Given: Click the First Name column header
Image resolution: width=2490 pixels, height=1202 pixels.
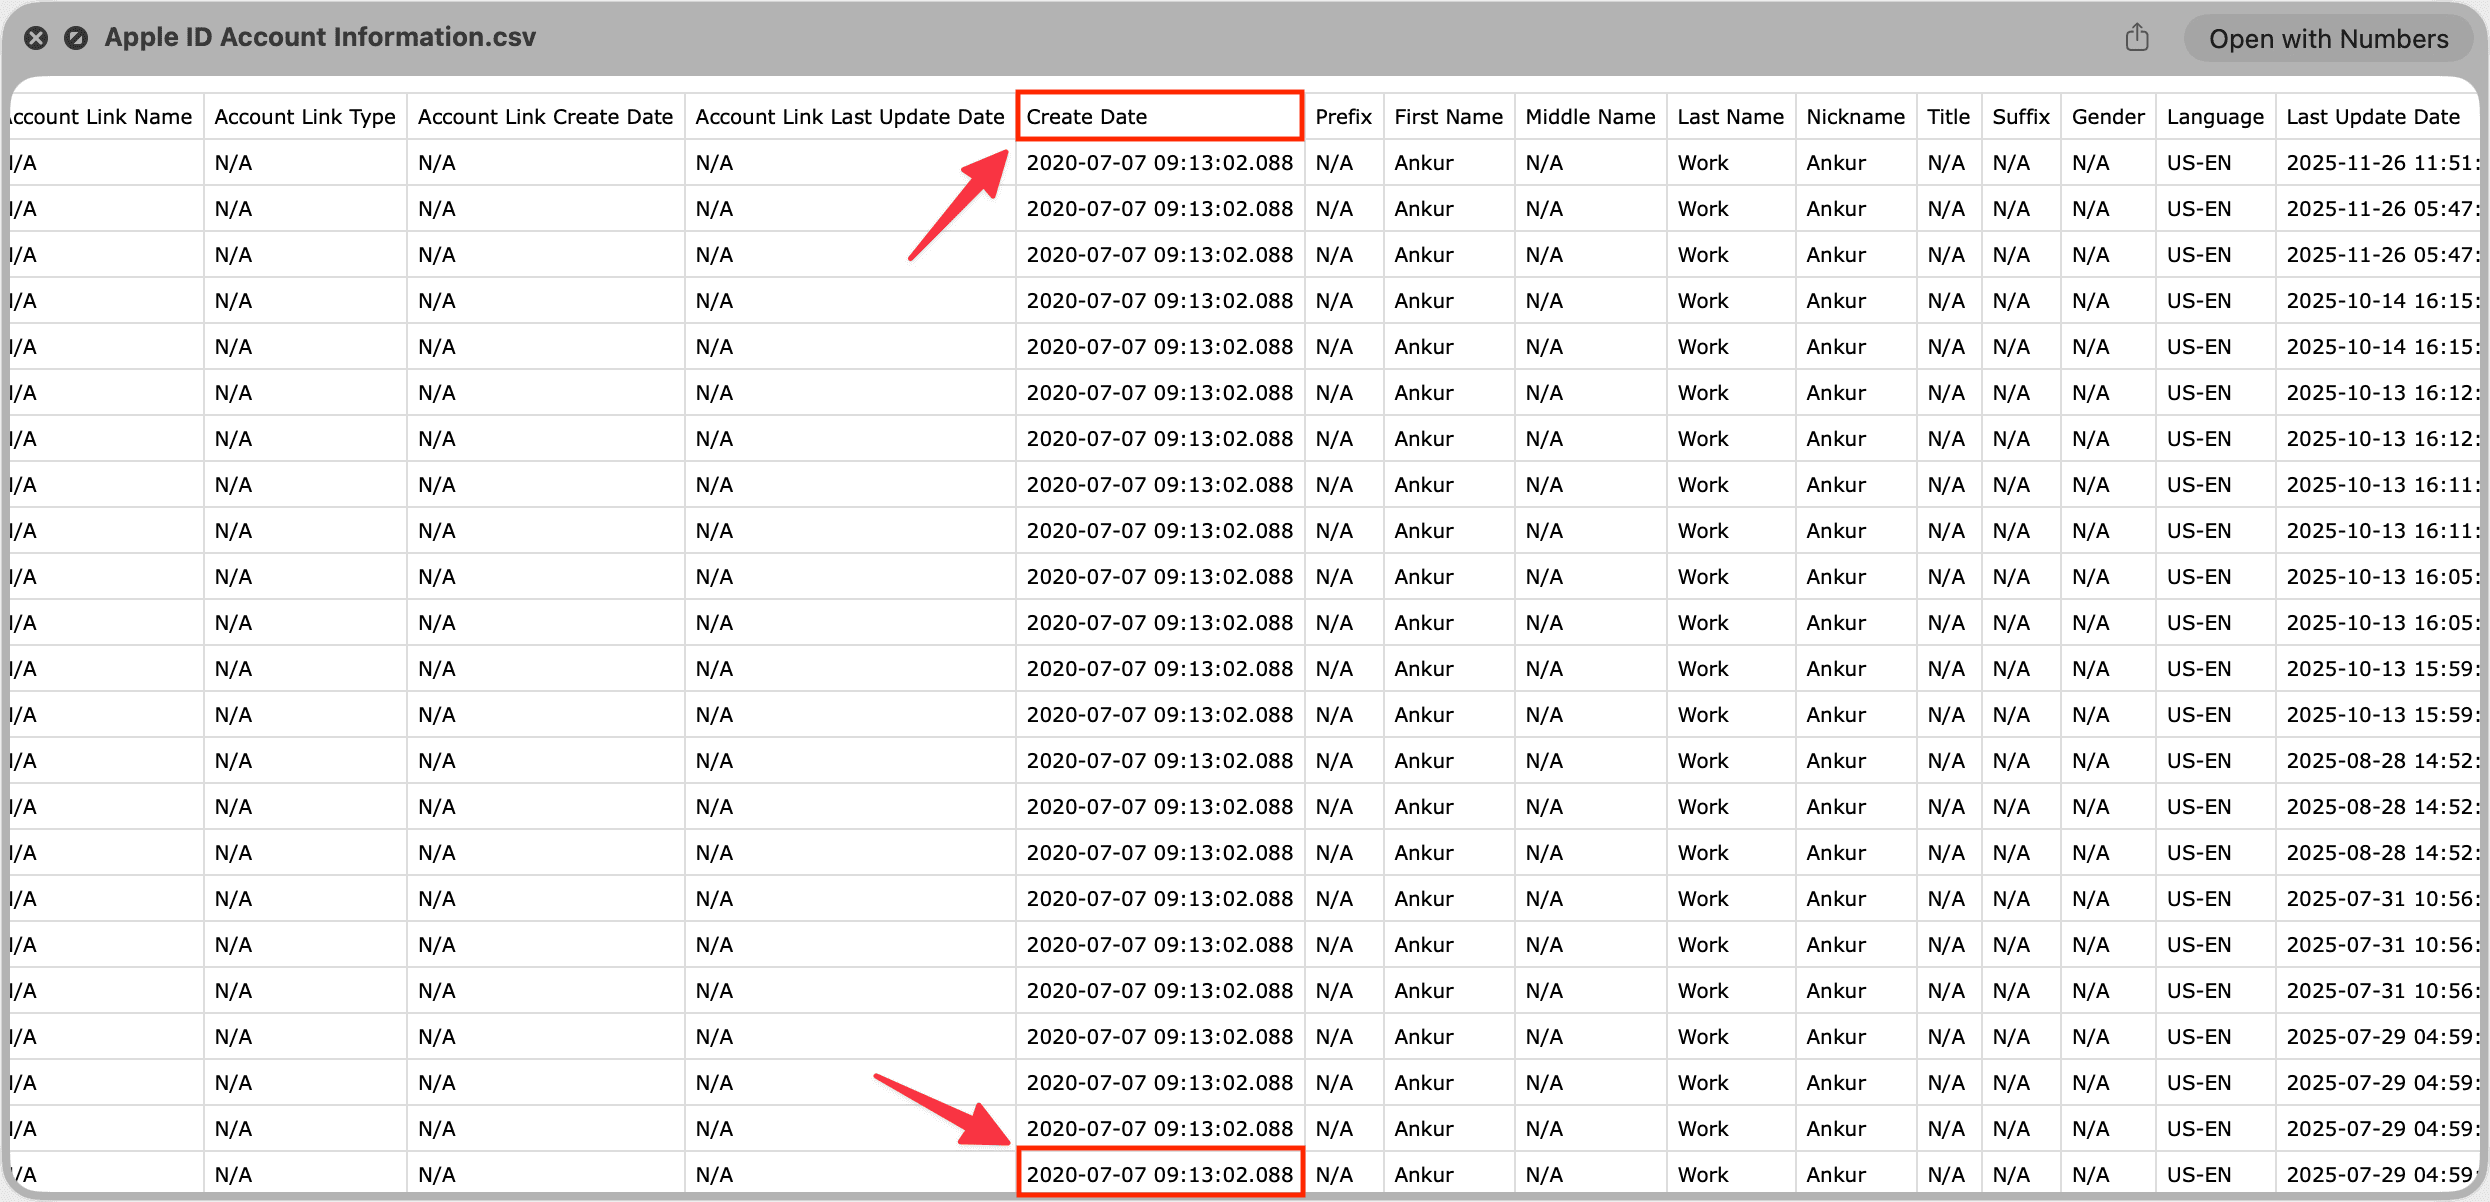Looking at the screenshot, I should [1448, 116].
